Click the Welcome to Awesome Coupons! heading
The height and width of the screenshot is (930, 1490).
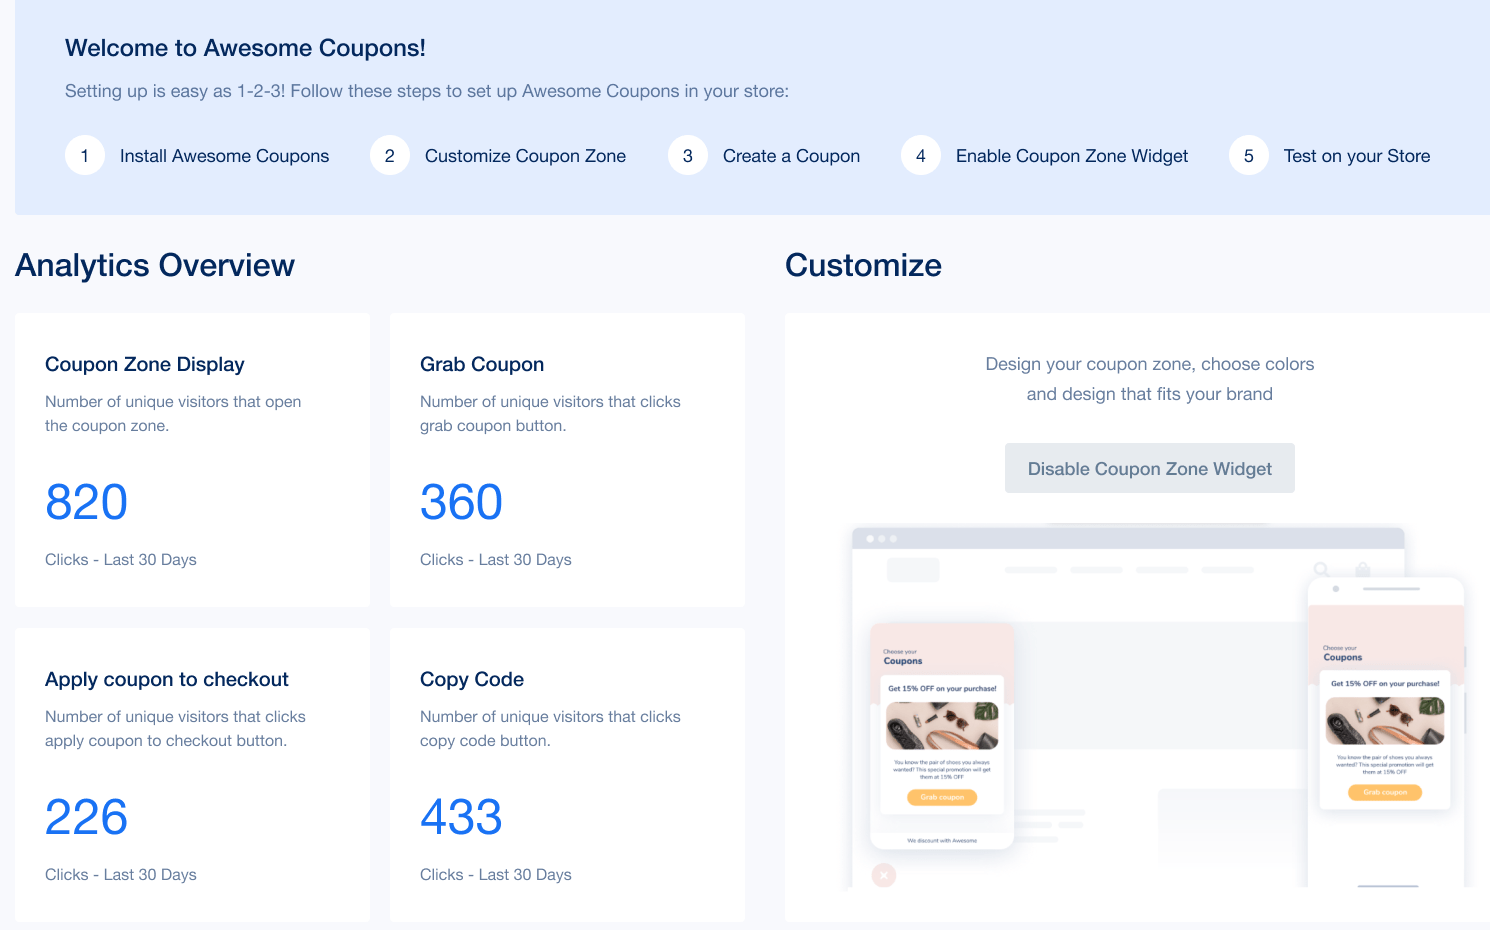coord(245,48)
